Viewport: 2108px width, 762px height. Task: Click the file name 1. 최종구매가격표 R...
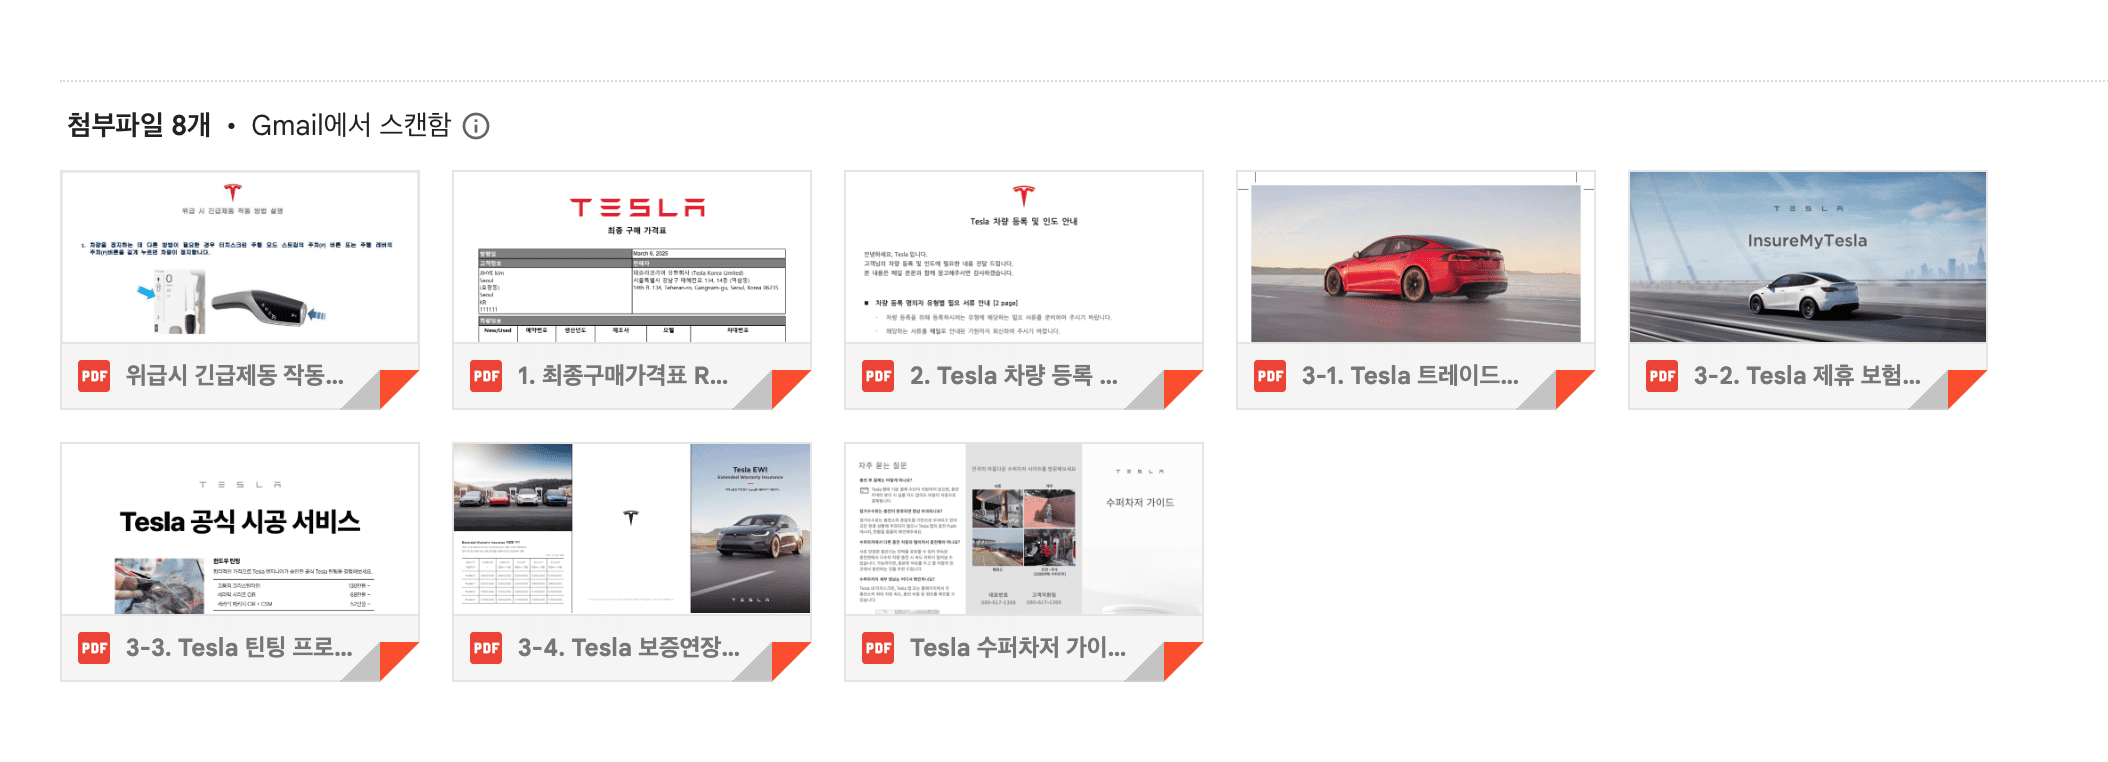pos(623,376)
